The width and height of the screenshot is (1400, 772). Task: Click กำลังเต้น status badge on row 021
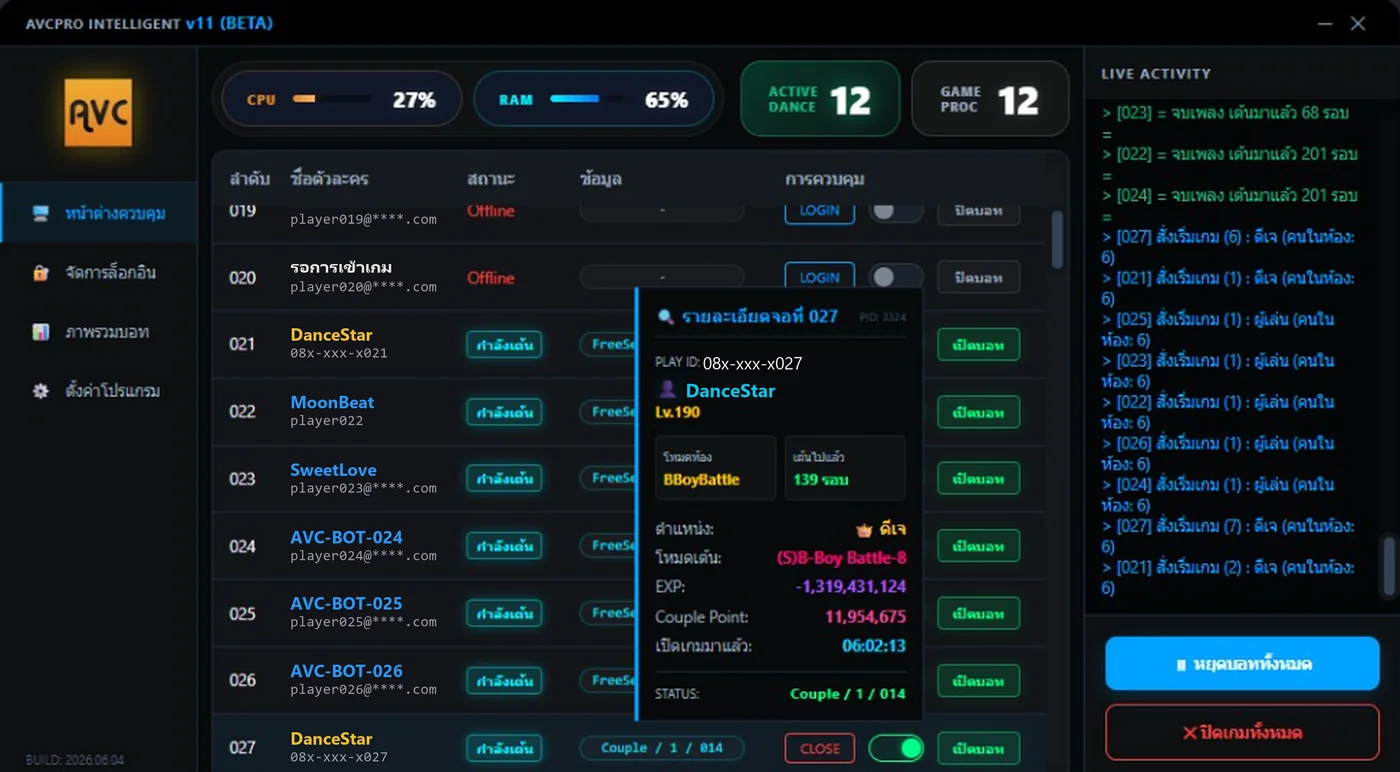click(504, 345)
